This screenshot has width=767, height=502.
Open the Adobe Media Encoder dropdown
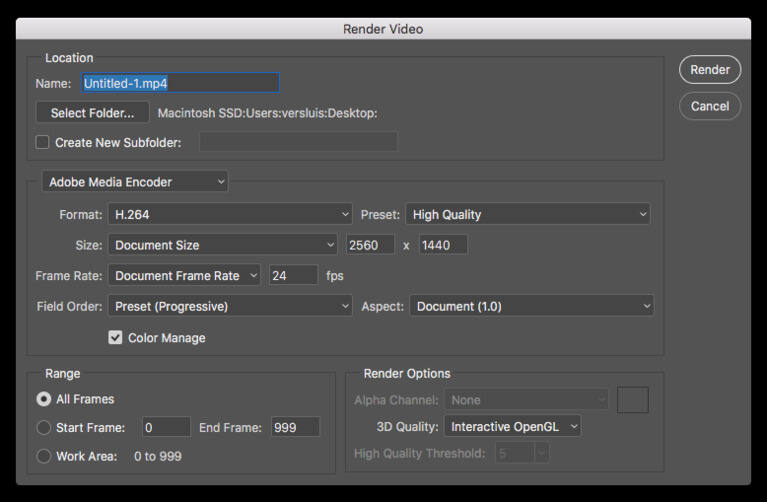click(x=135, y=182)
